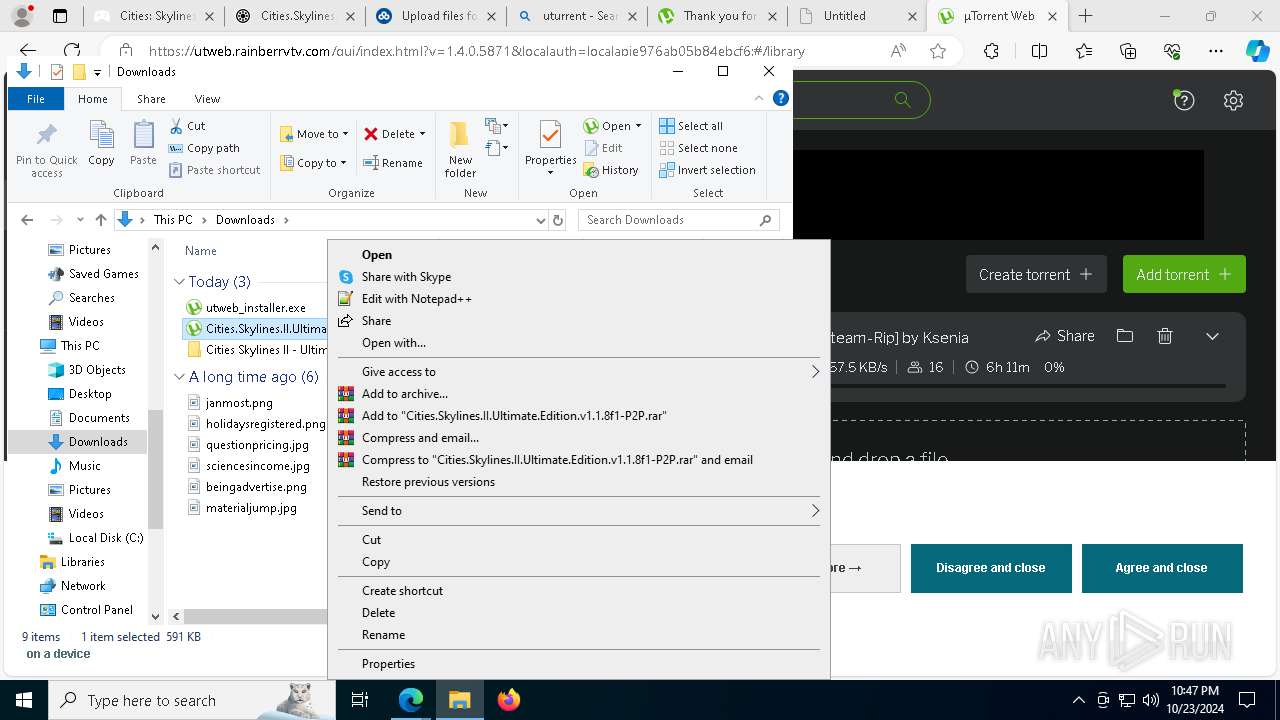1280x720 pixels.
Task: Click the Paste ribbon icon
Action: (x=143, y=143)
